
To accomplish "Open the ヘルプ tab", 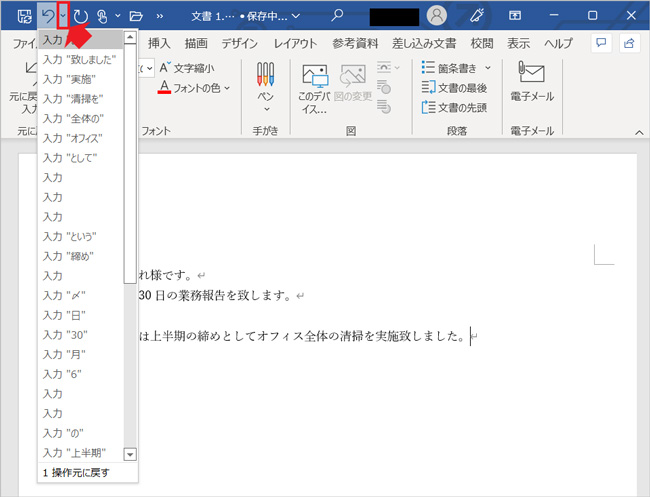I will [558, 43].
